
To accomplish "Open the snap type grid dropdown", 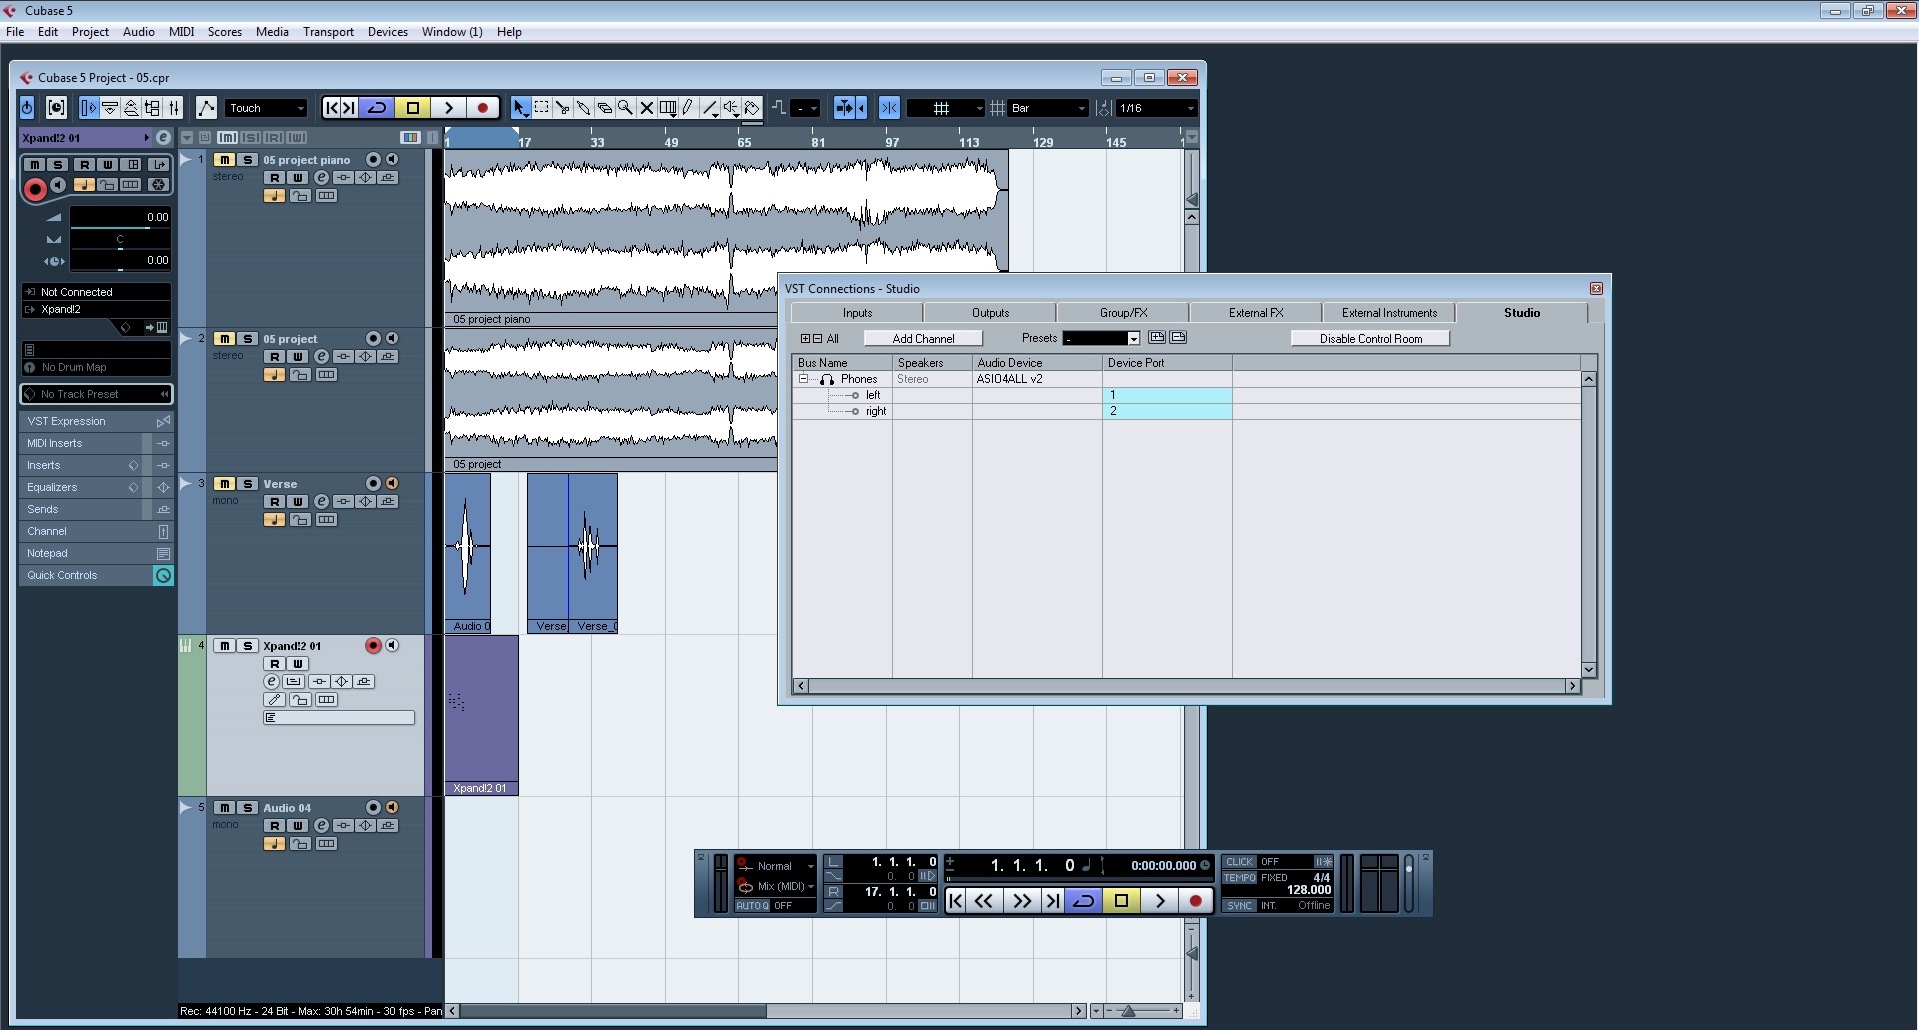I will coord(945,108).
